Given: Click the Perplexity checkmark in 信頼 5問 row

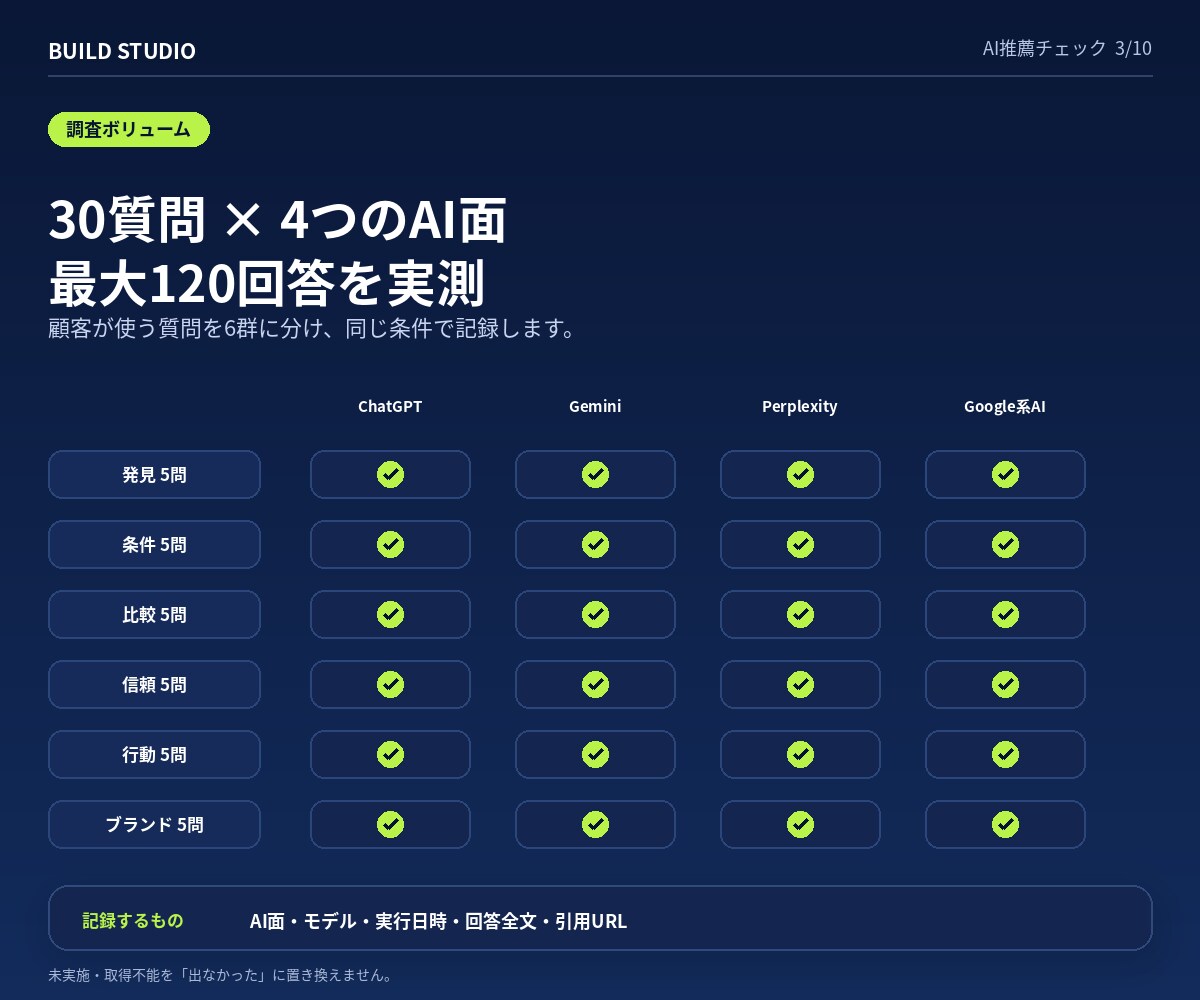Looking at the screenshot, I should [x=800, y=684].
